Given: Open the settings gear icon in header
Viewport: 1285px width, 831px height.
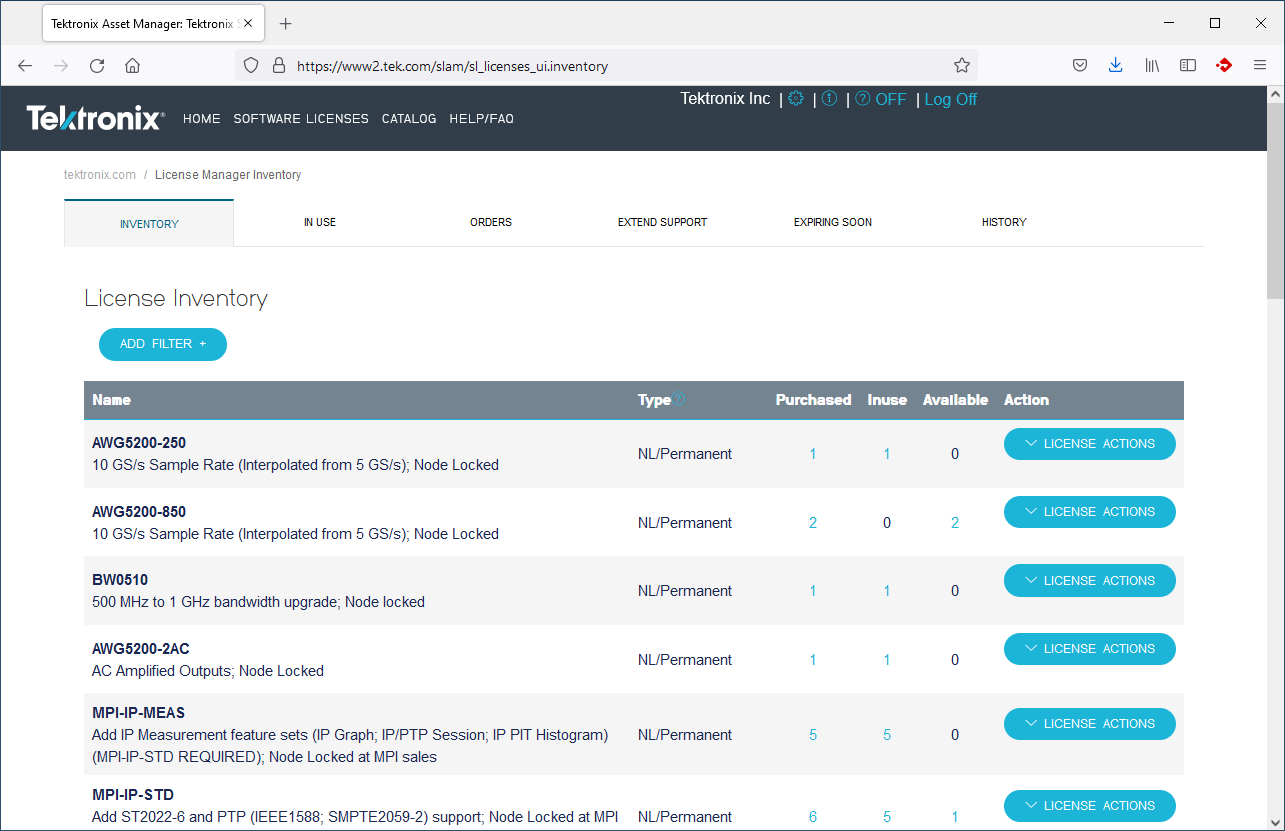Looking at the screenshot, I should [796, 99].
